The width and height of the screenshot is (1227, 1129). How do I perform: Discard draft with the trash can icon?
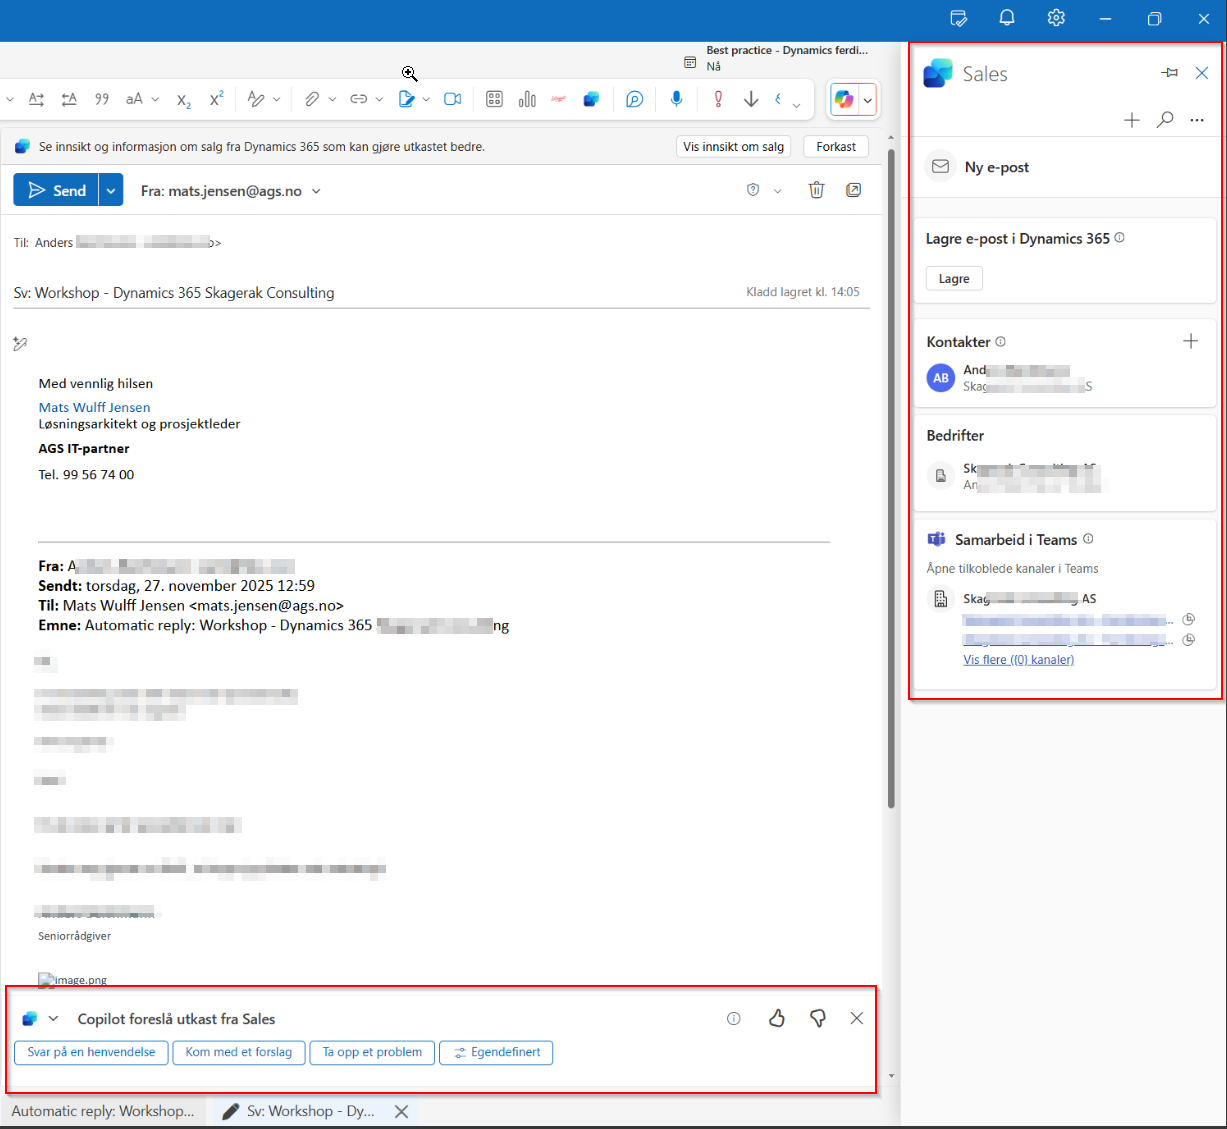point(816,190)
